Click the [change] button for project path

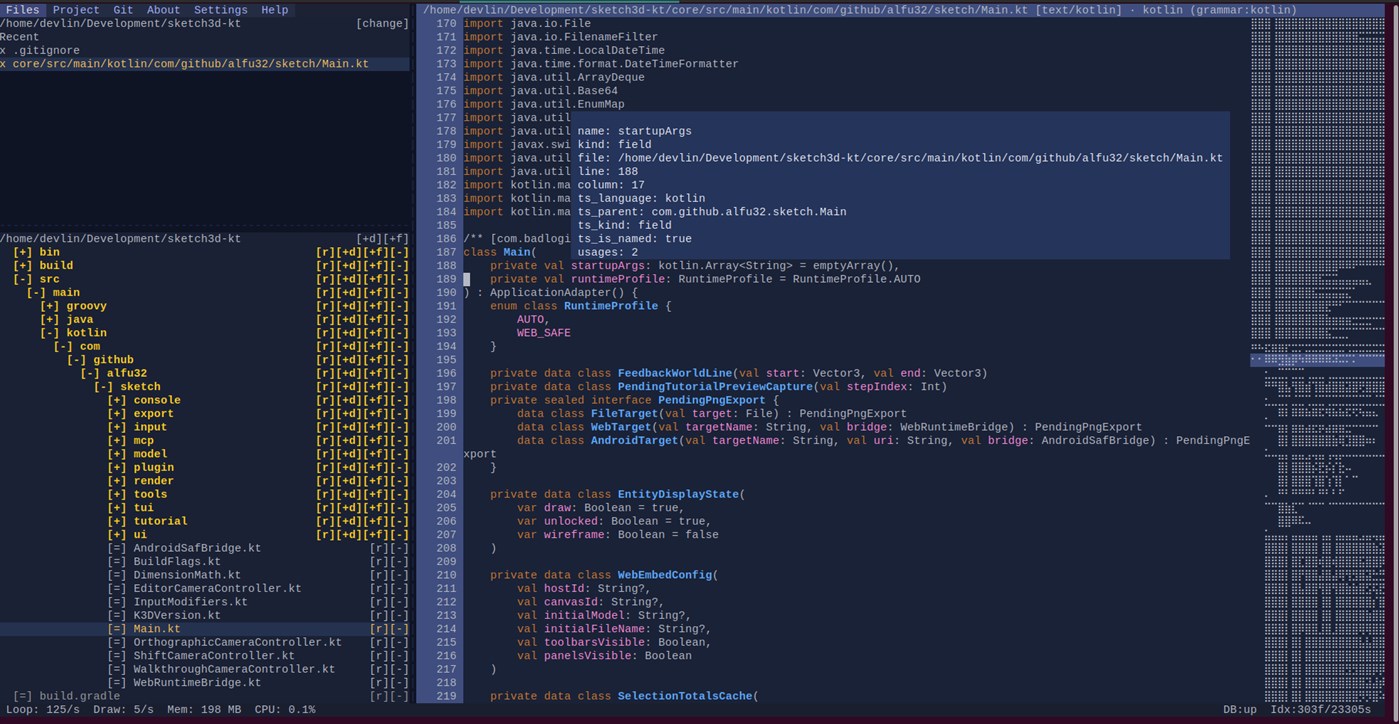[382, 23]
